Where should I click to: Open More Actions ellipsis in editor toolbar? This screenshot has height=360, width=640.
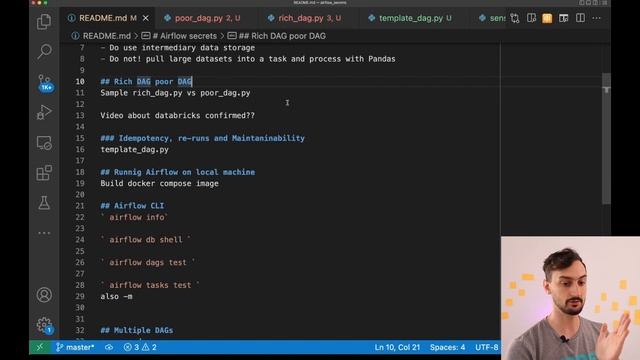[x=596, y=18]
